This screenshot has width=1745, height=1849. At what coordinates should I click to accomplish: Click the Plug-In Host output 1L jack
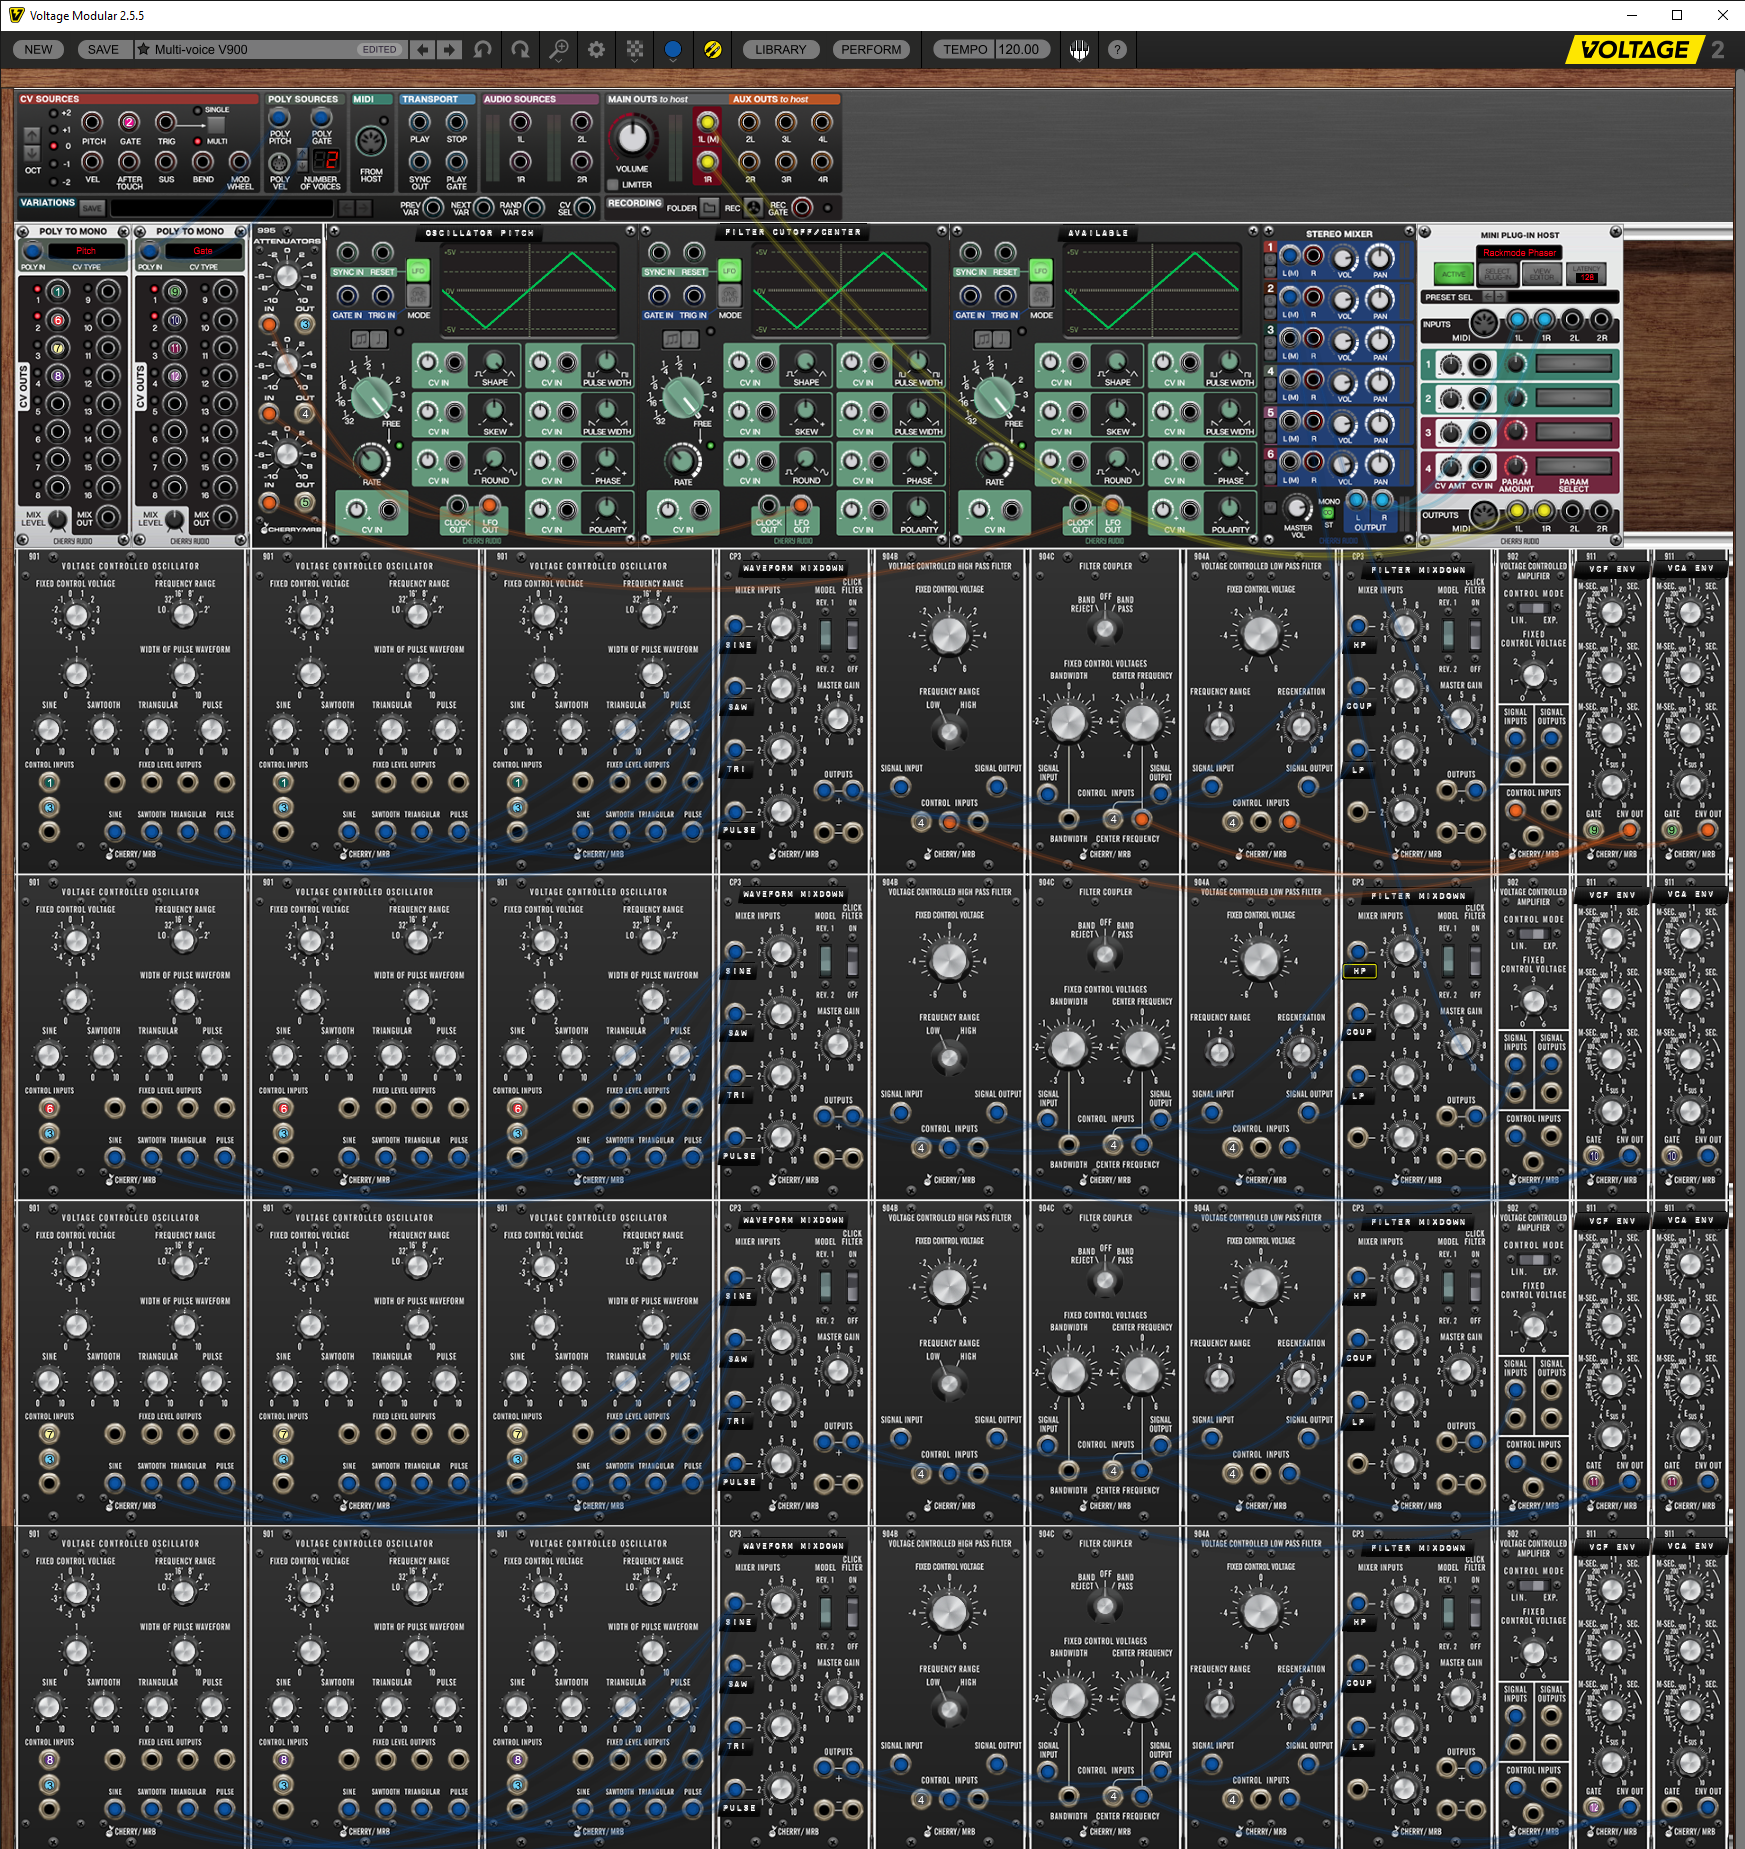(1517, 512)
